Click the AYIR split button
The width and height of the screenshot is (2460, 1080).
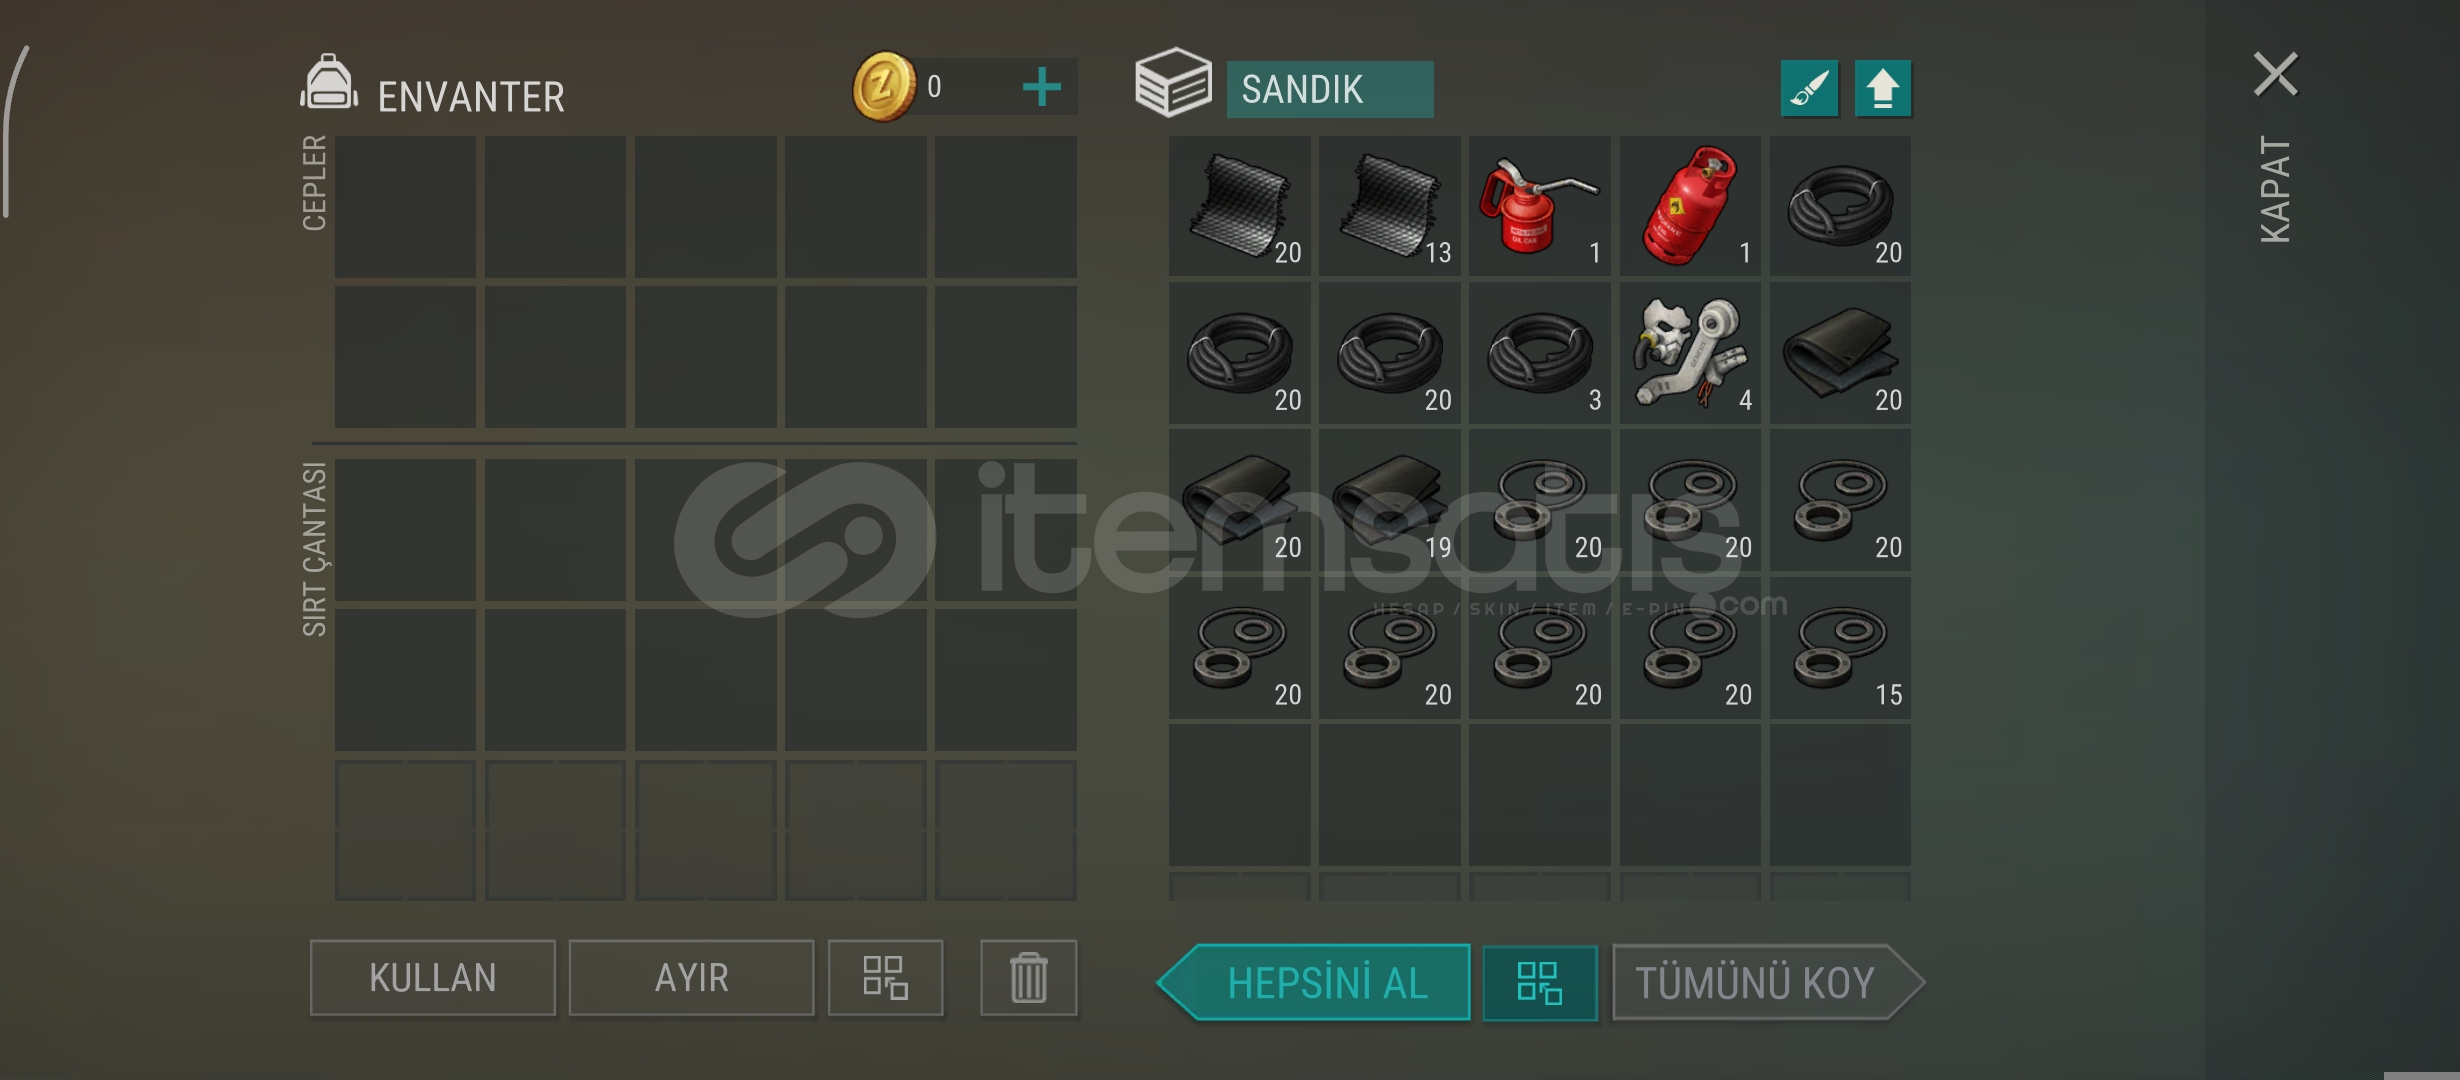coord(691,977)
